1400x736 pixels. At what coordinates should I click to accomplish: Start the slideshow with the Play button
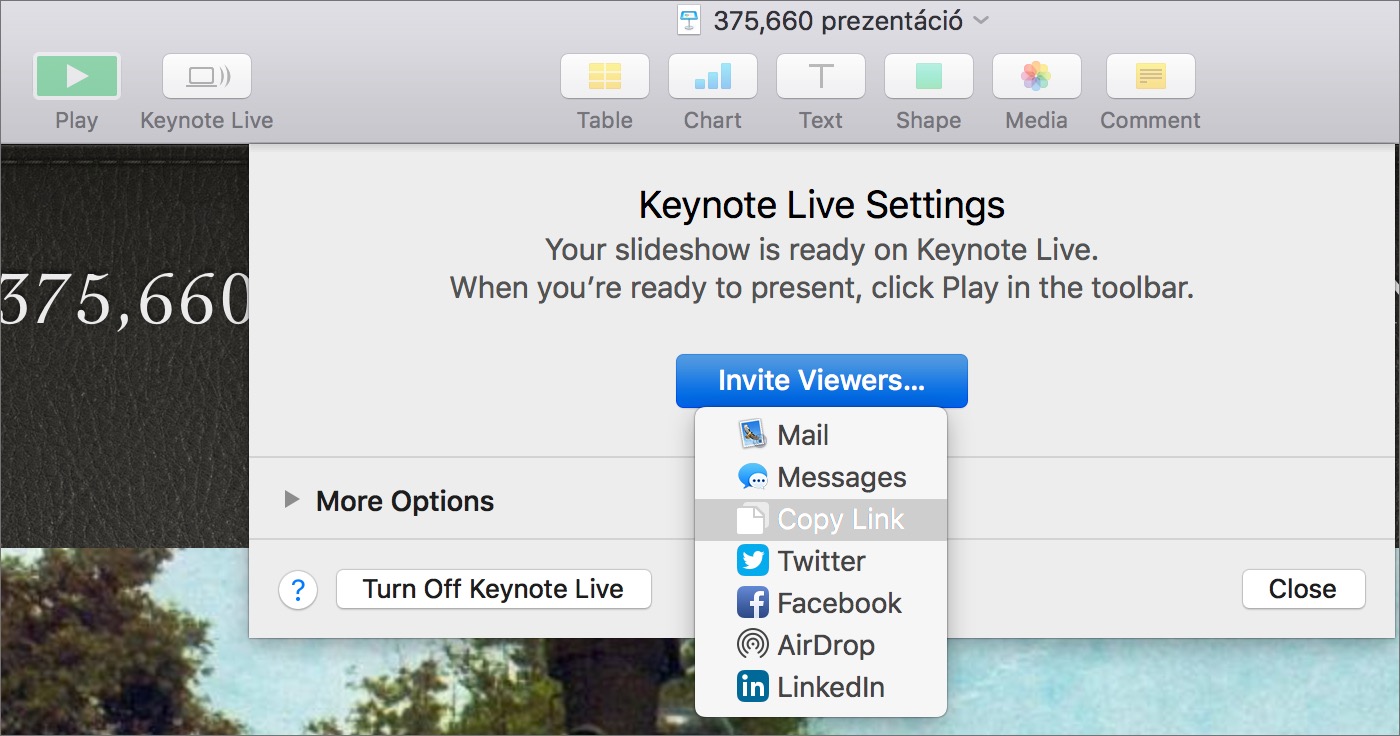pos(77,76)
